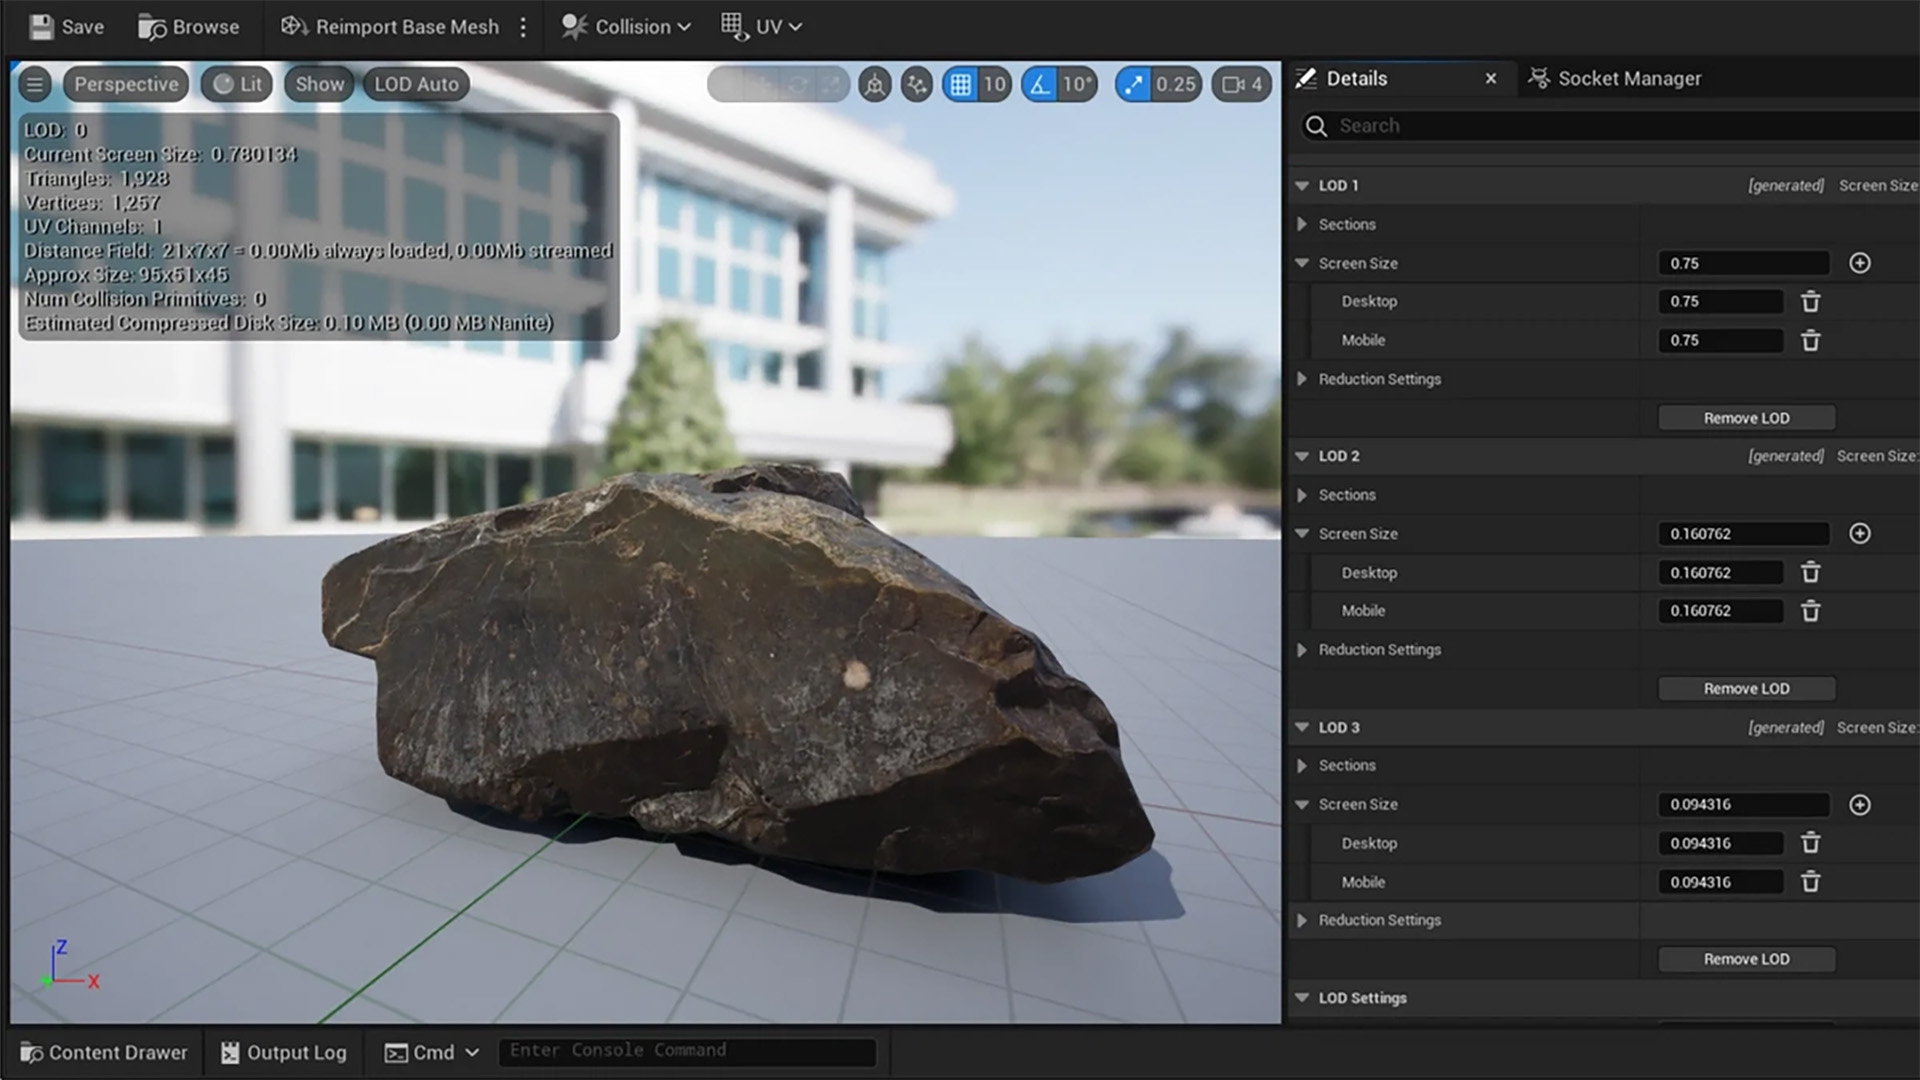Collapse the LOD 2 section
This screenshot has height=1080, width=1920.
pyautogui.click(x=1302, y=456)
